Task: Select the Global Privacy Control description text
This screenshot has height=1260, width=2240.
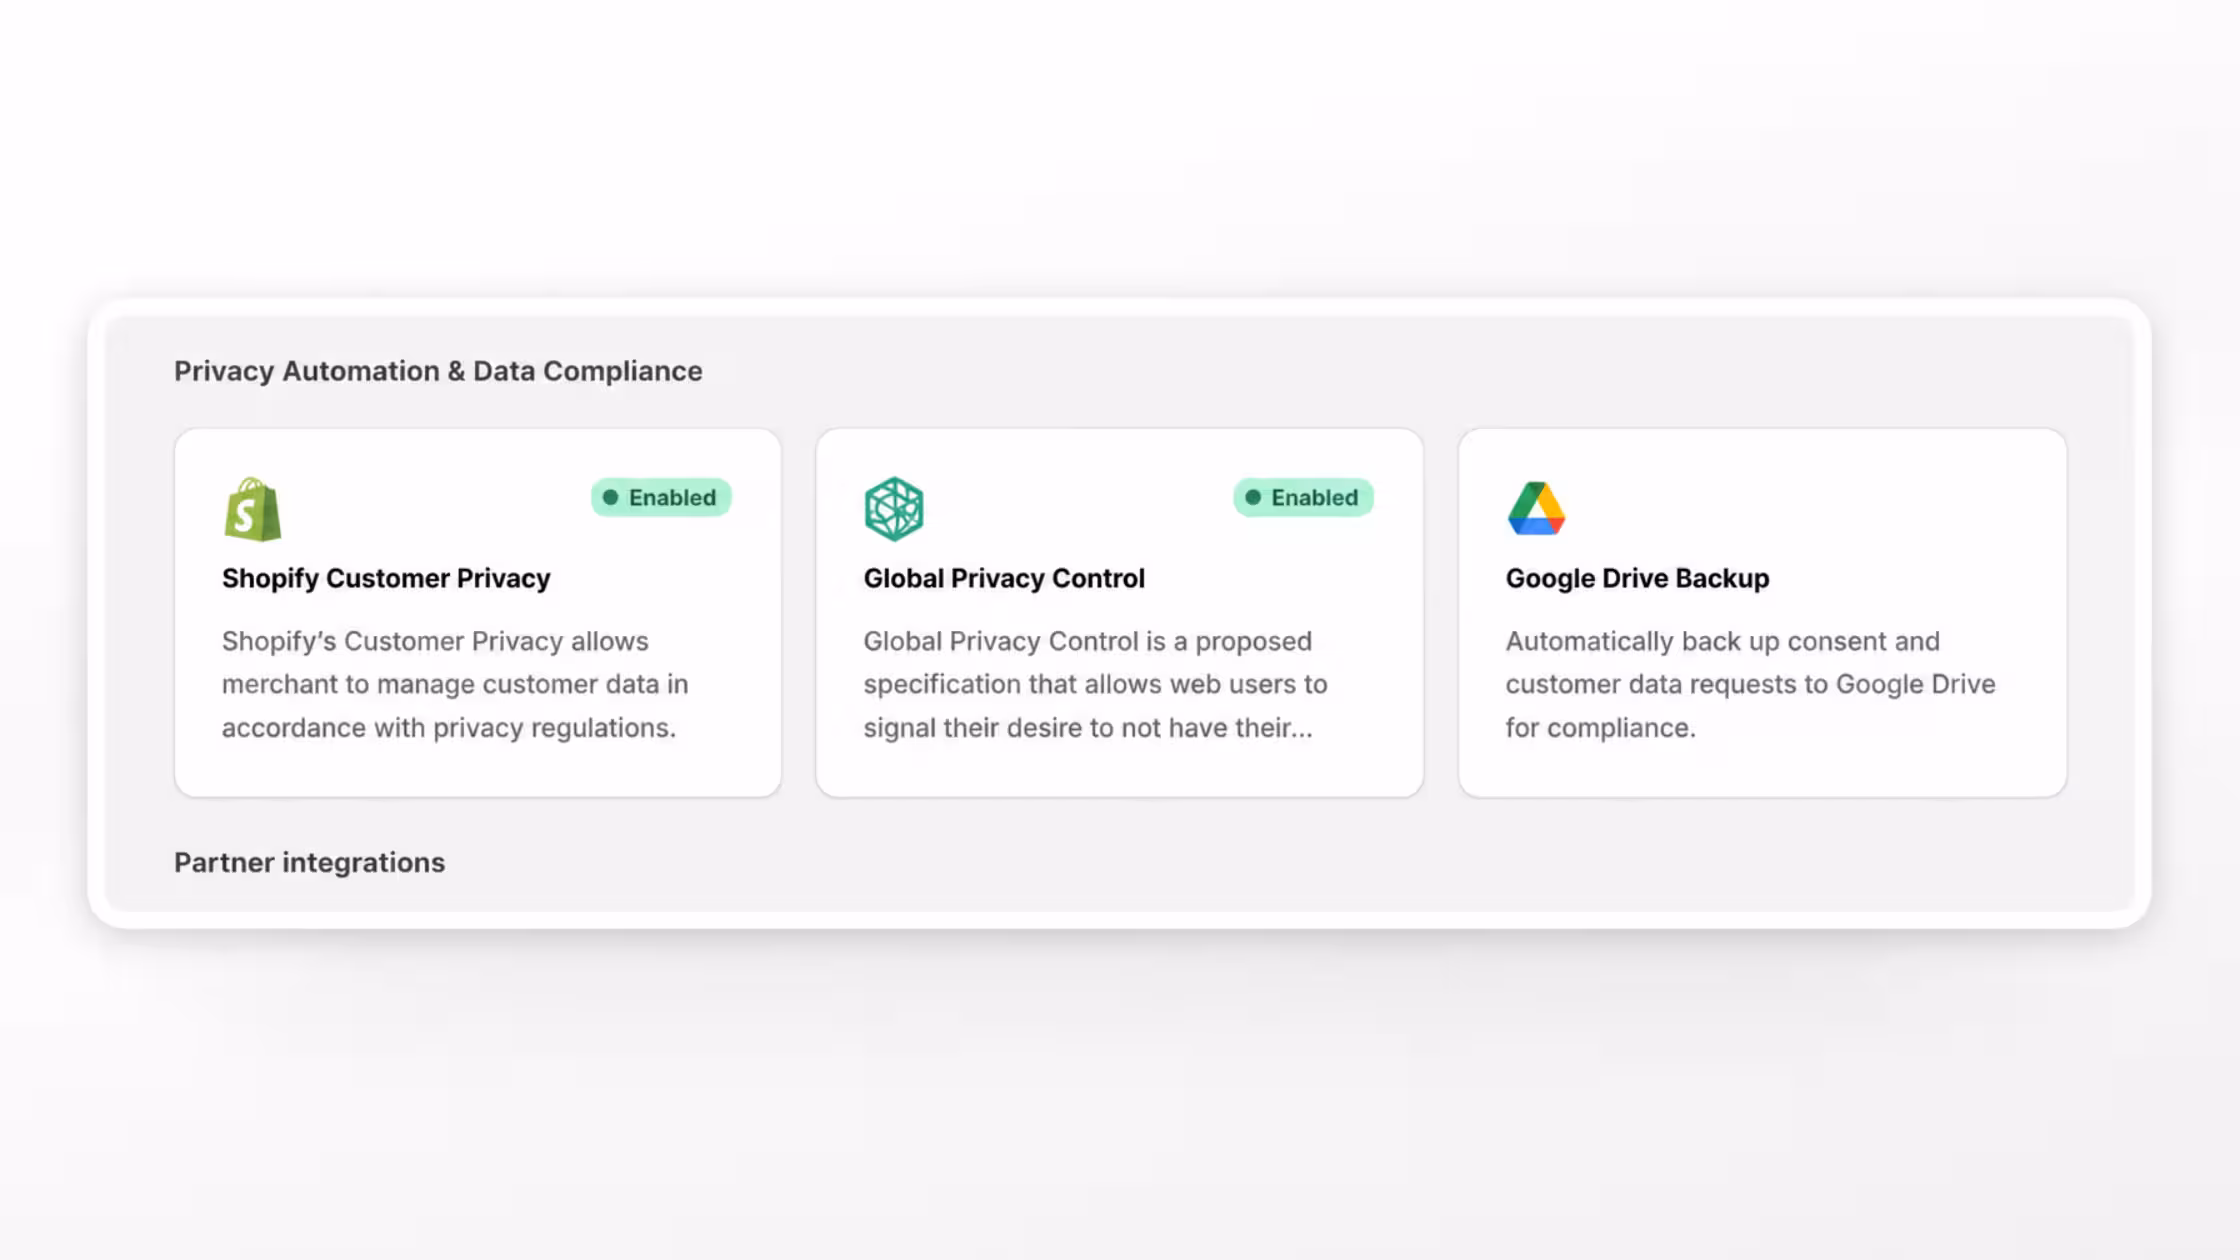Action: point(1096,684)
